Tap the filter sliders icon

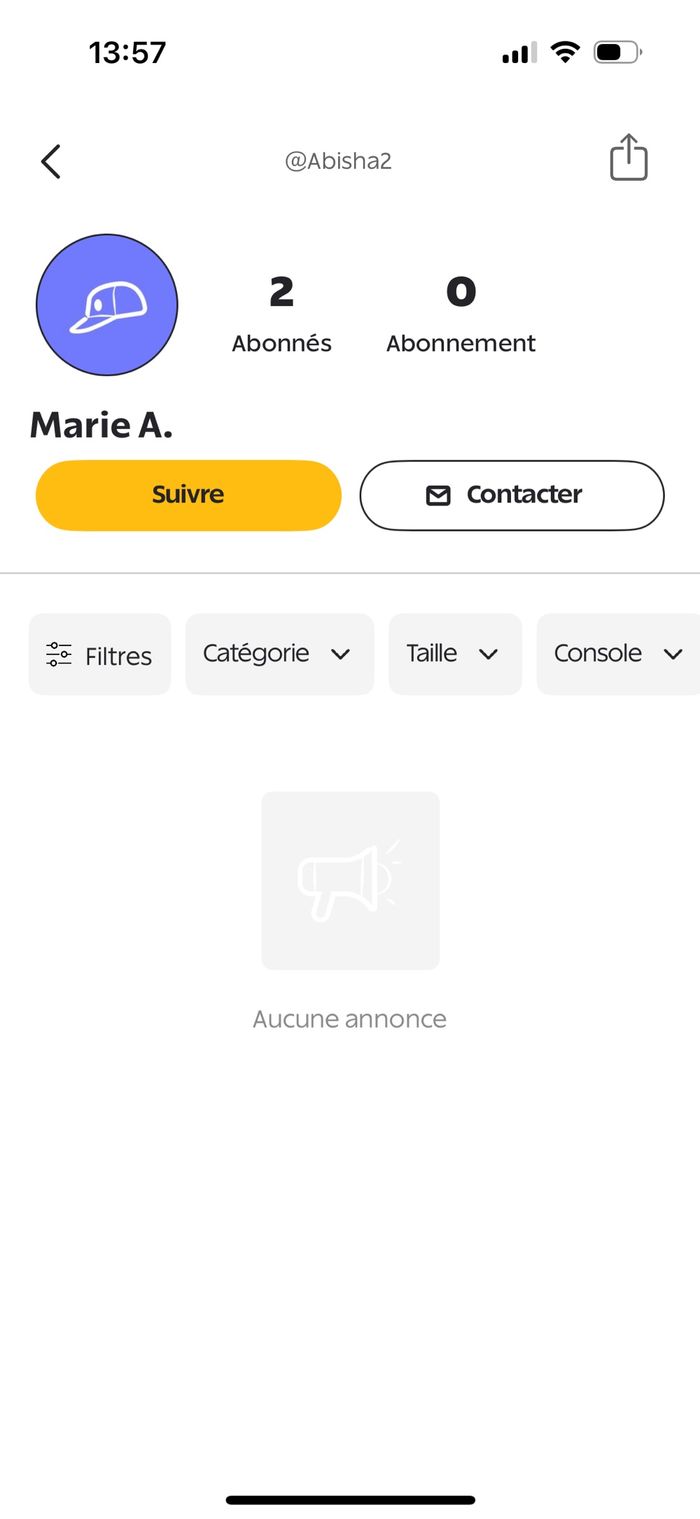(59, 655)
